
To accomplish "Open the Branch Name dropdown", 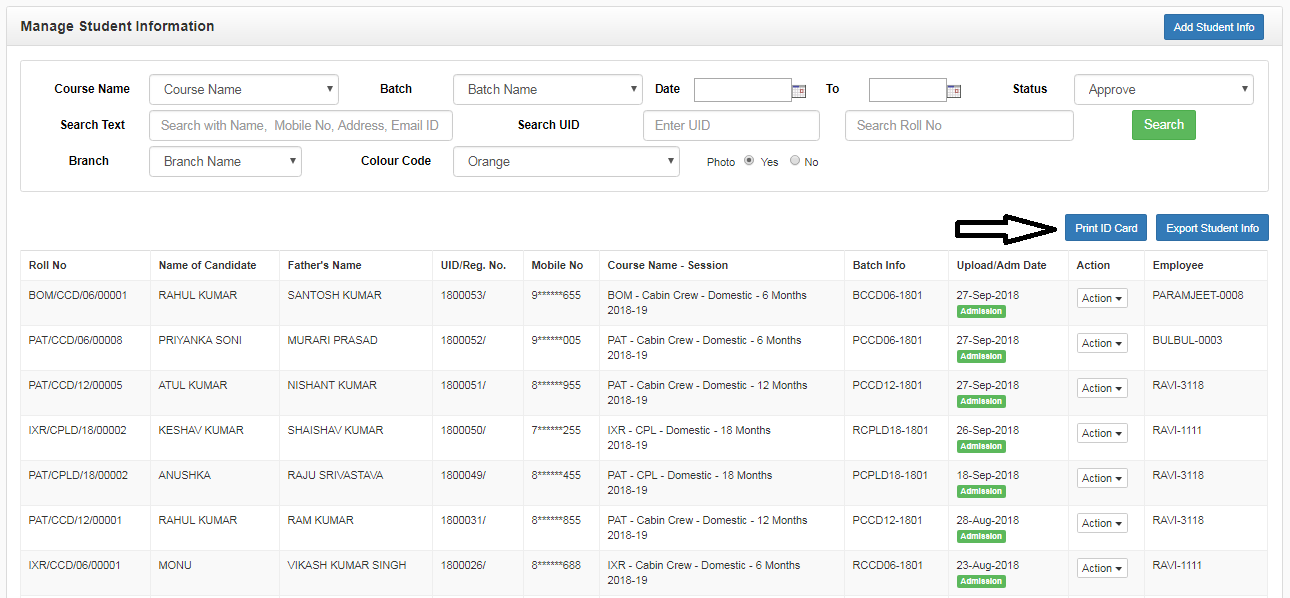I will 225,161.
